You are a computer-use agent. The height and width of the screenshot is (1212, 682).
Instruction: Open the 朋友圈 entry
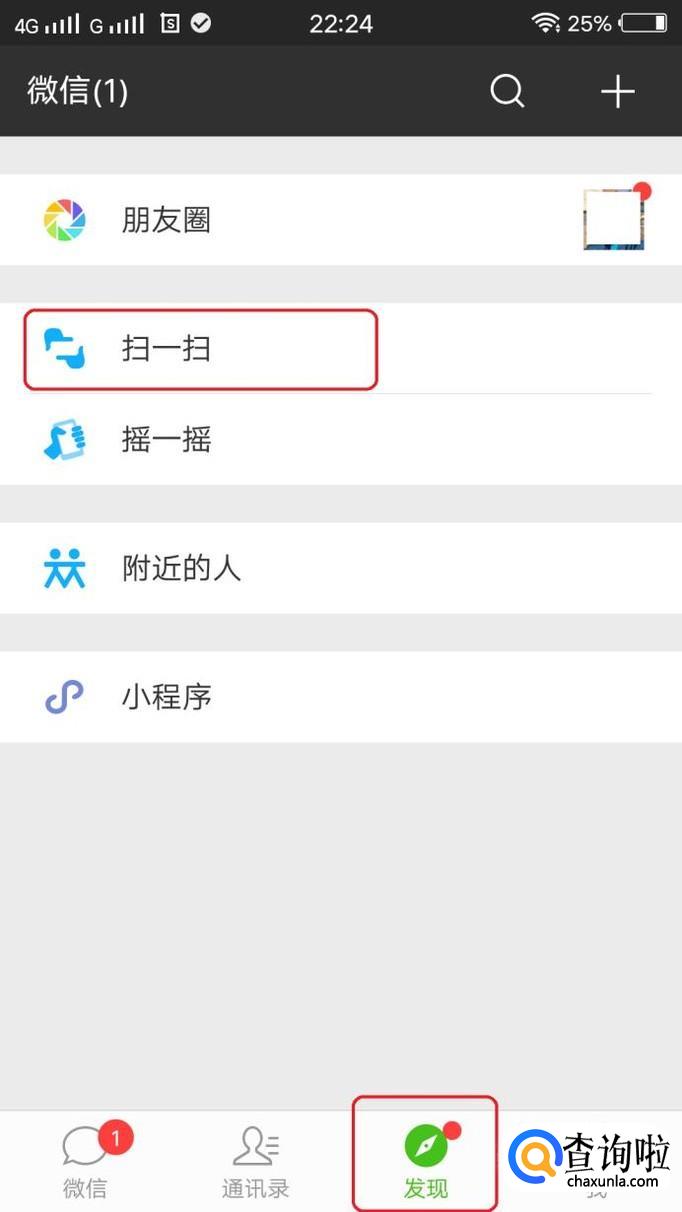point(341,220)
